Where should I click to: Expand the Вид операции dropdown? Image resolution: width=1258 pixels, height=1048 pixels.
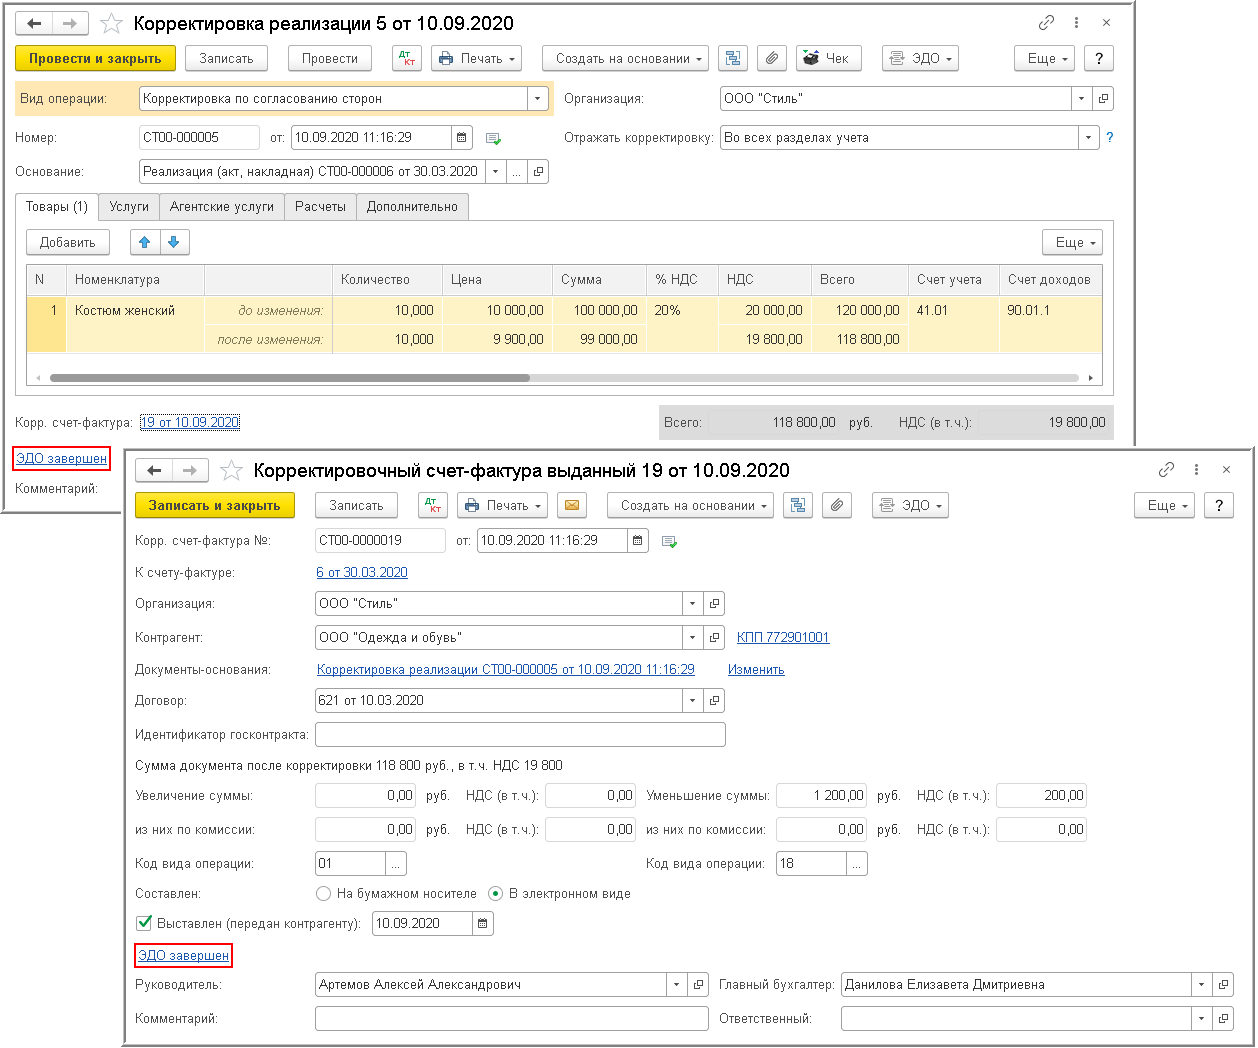[x=538, y=98]
